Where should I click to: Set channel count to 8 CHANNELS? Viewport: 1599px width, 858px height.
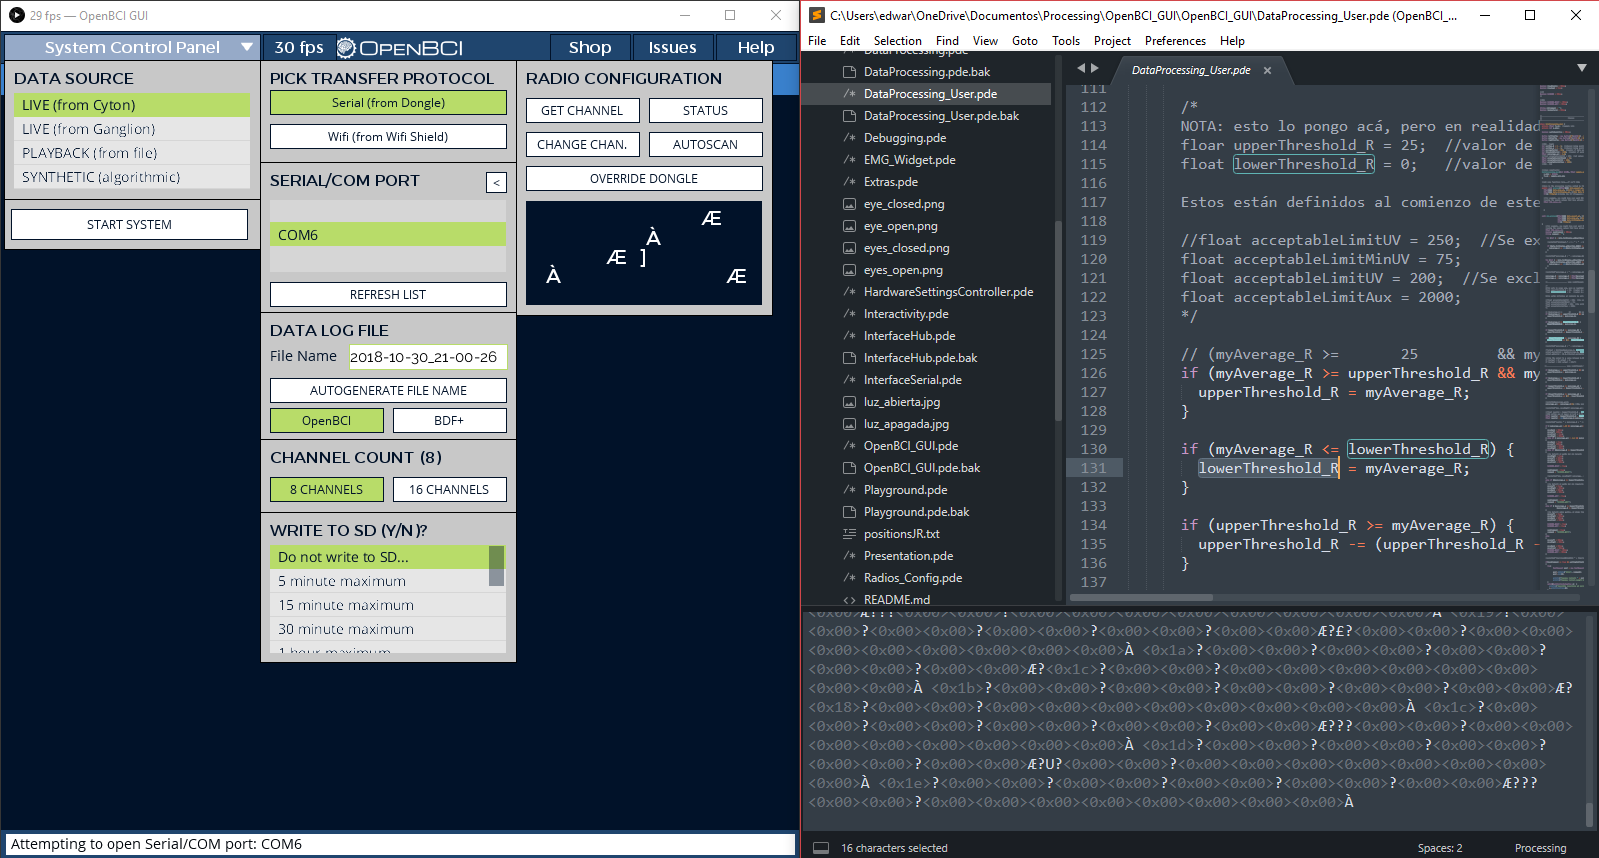tap(327, 490)
